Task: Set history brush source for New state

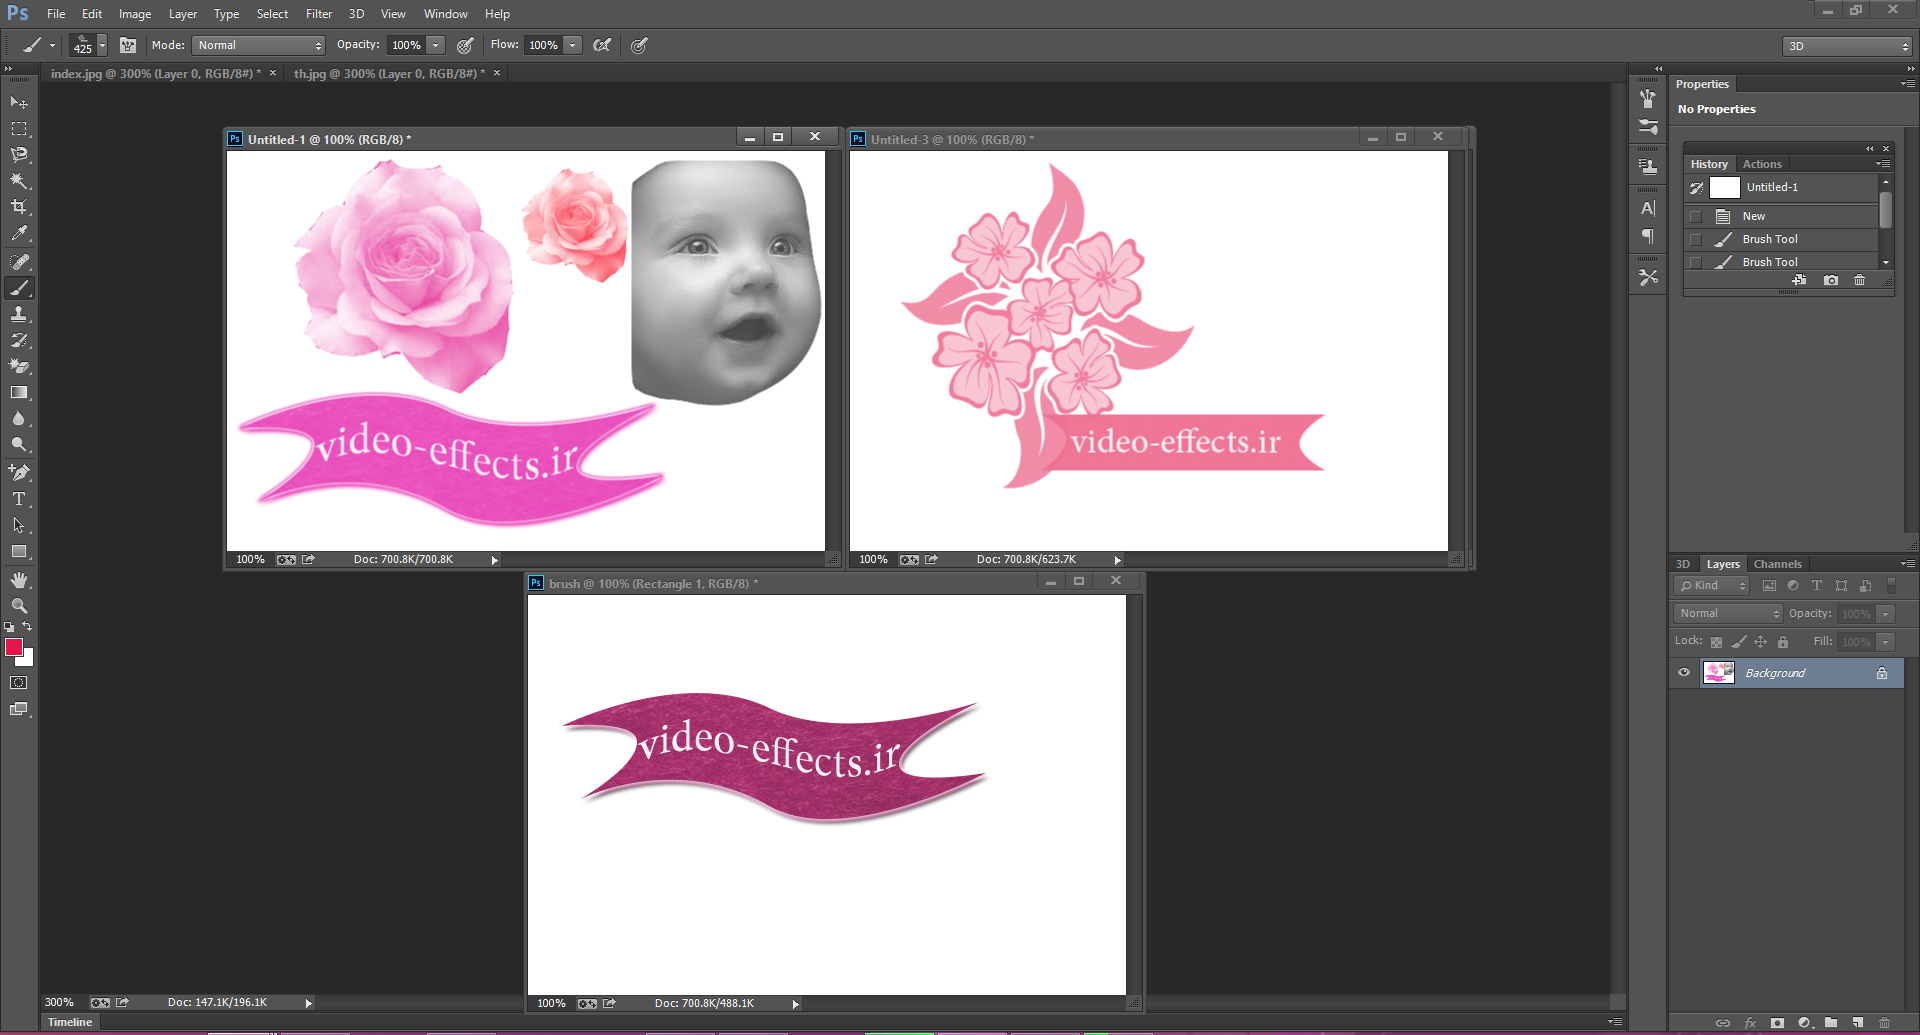Action: (1695, 216)
